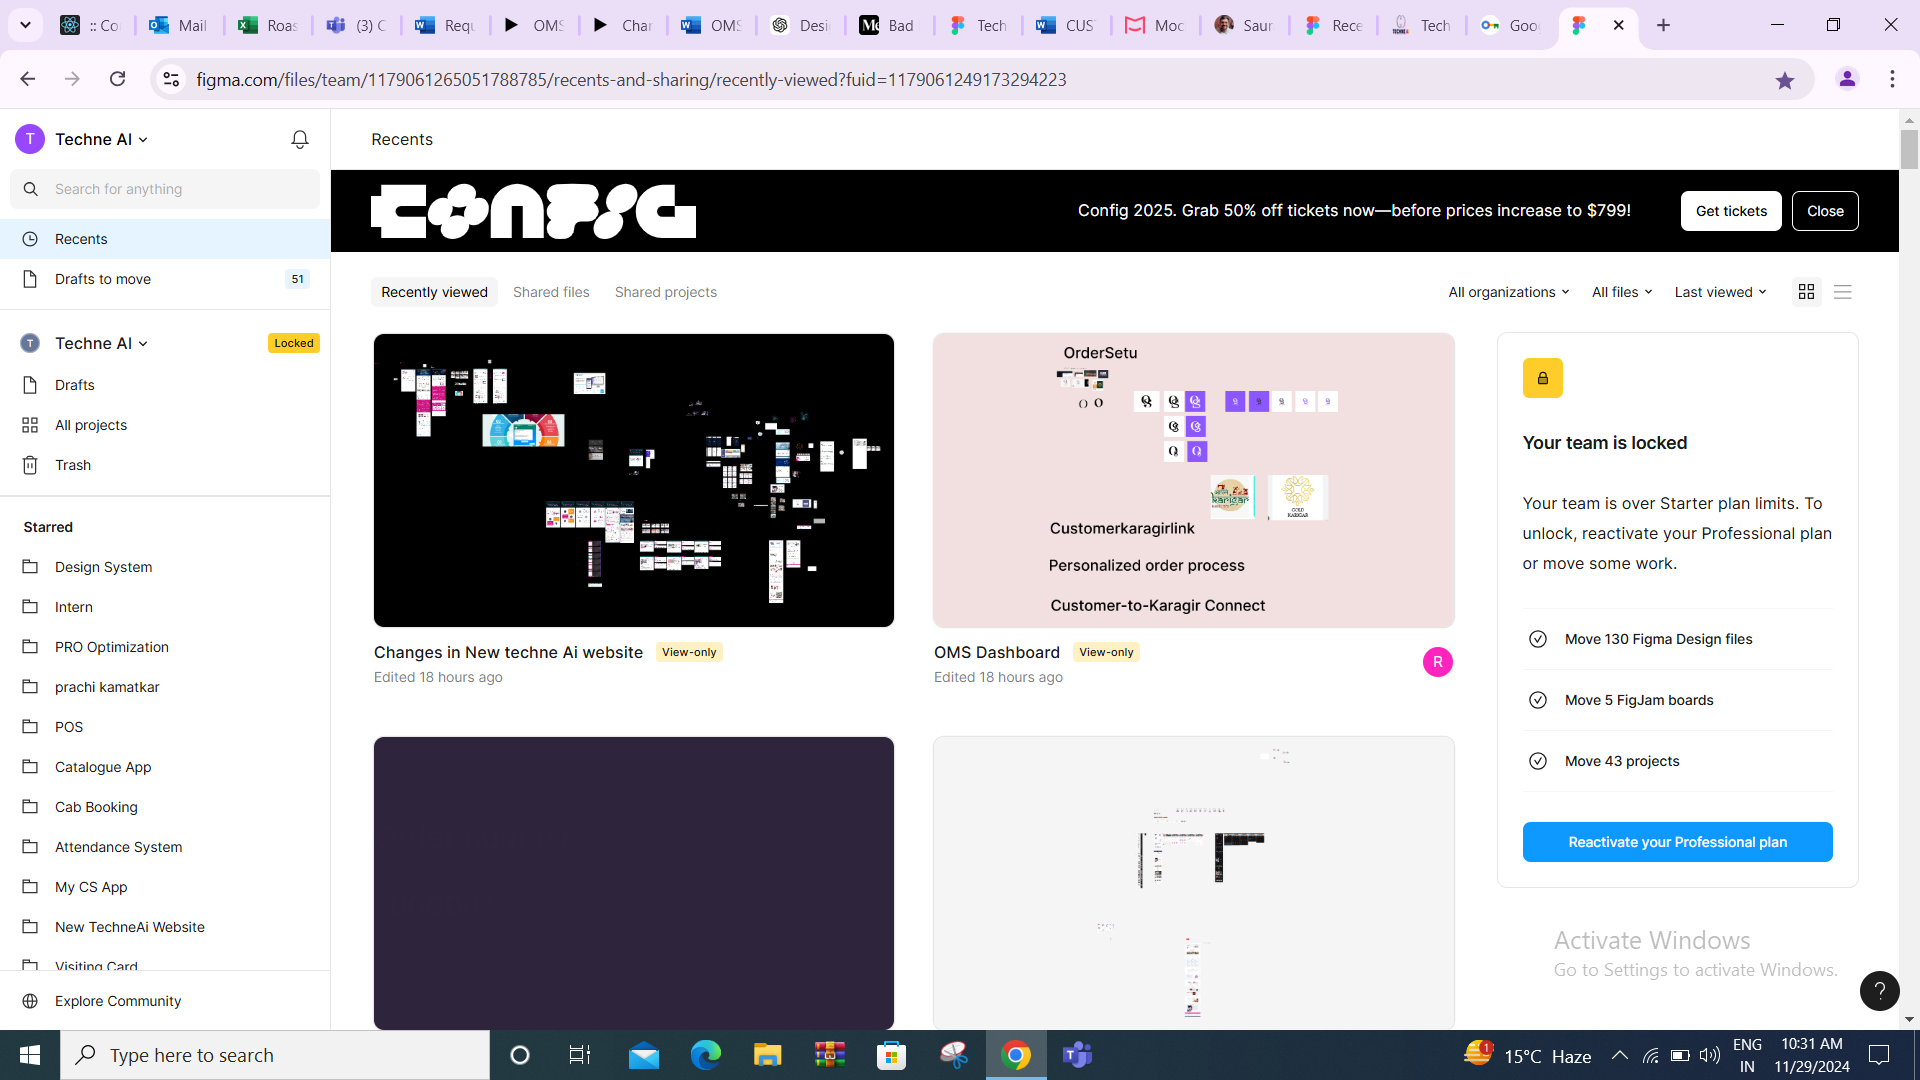The height and width of the screenshot is (1080, 1920).
Task: Click Reactivate your Professional plan
Action: click(x=1677, y=842)
